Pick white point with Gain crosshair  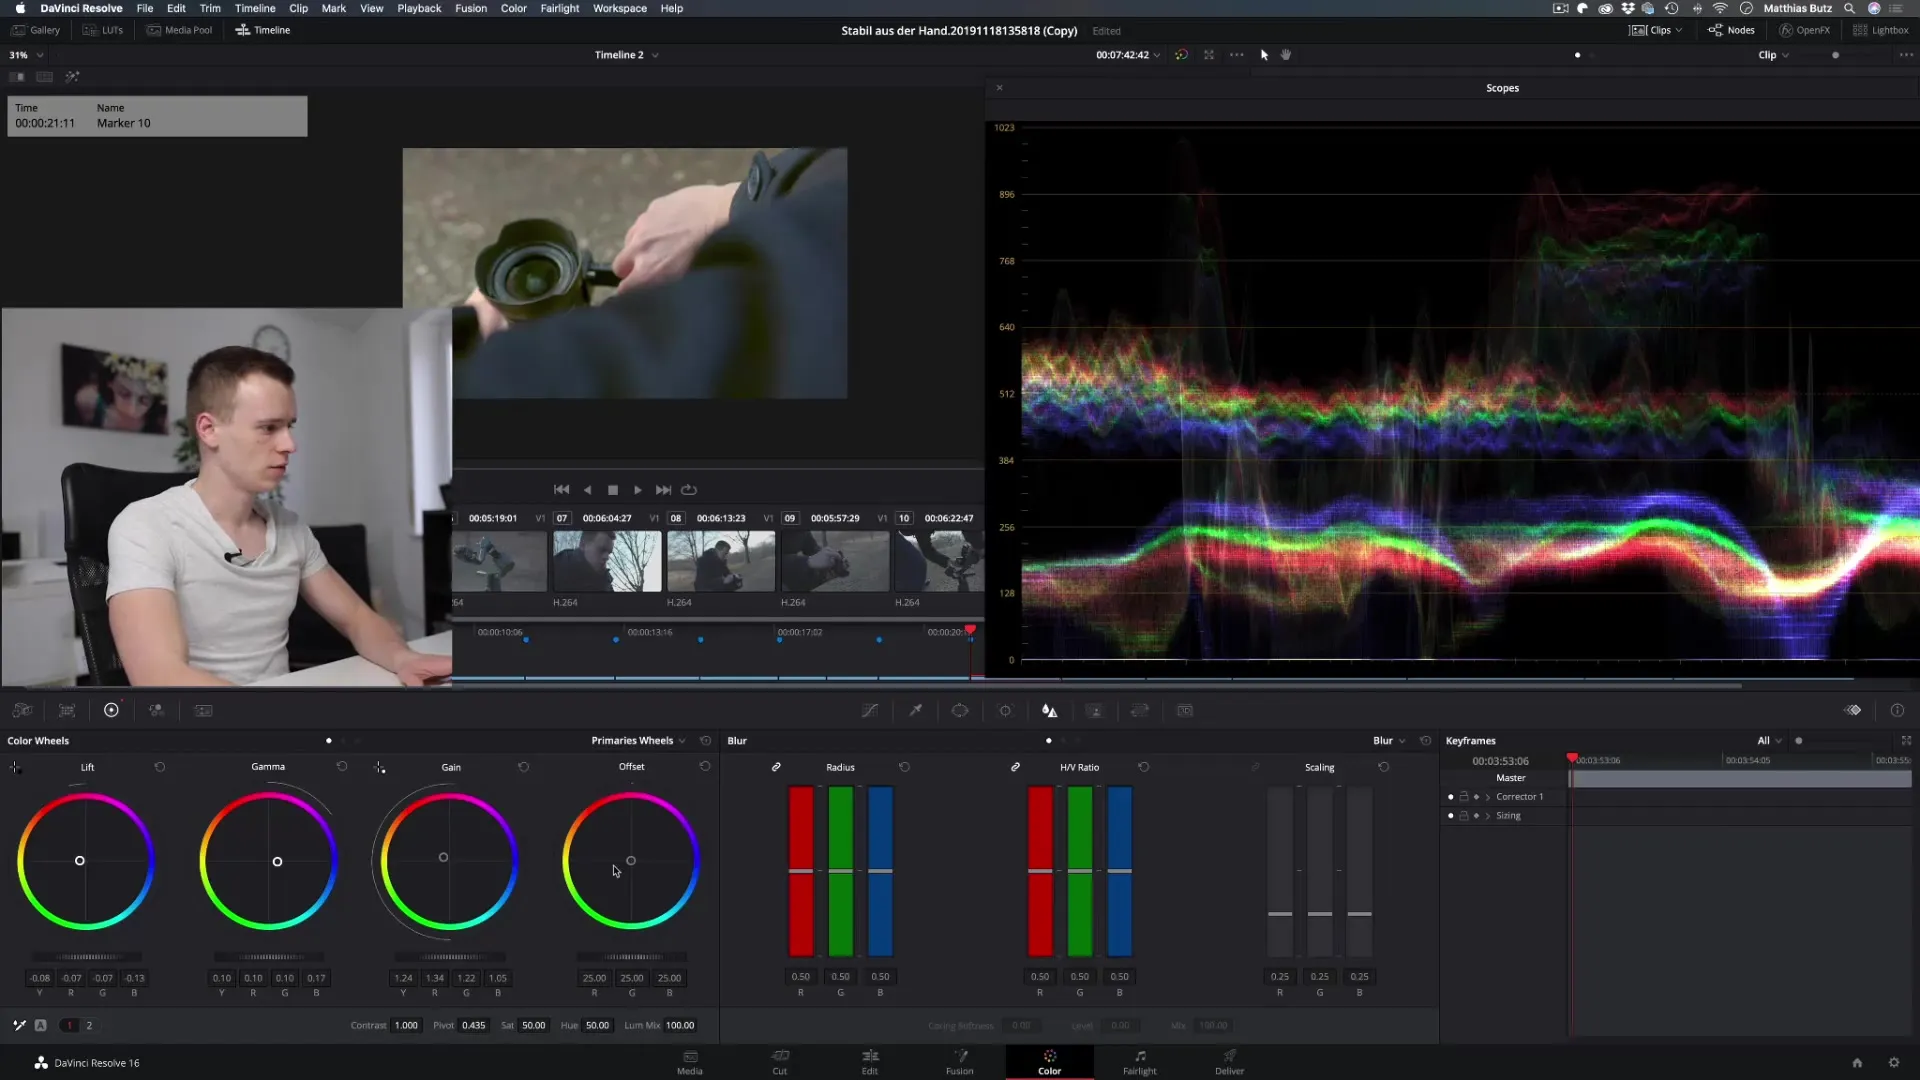click(380, 767)
